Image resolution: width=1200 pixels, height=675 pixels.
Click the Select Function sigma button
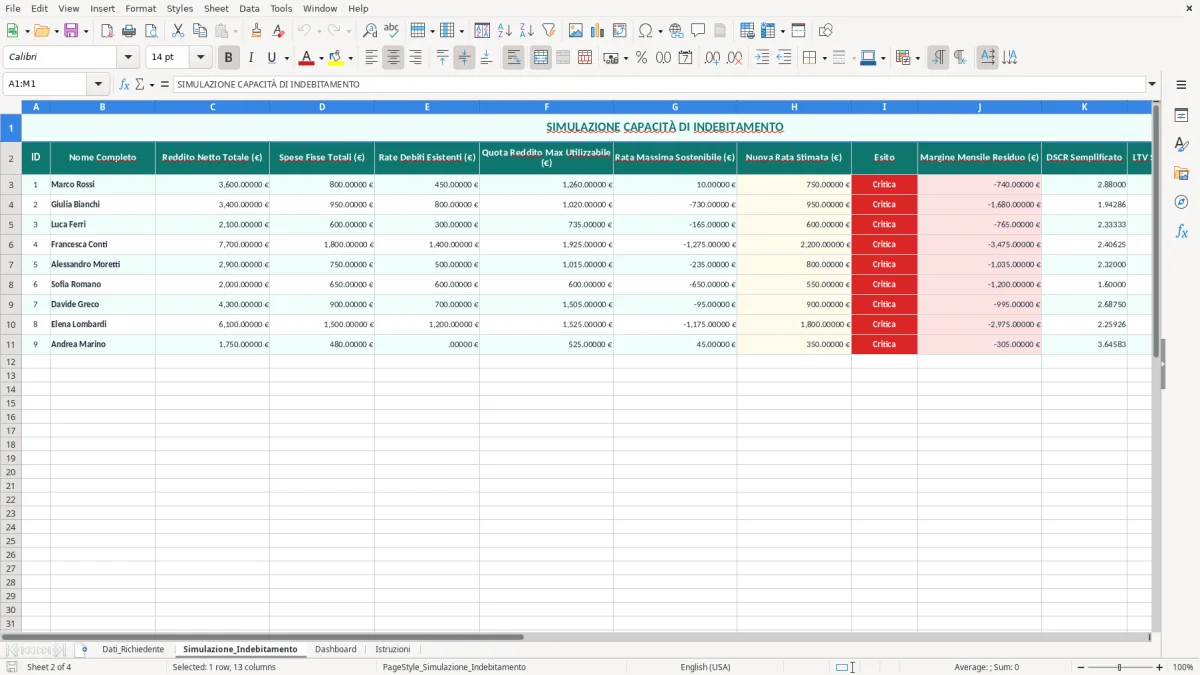pyautogui.click(x=139, y=84)
